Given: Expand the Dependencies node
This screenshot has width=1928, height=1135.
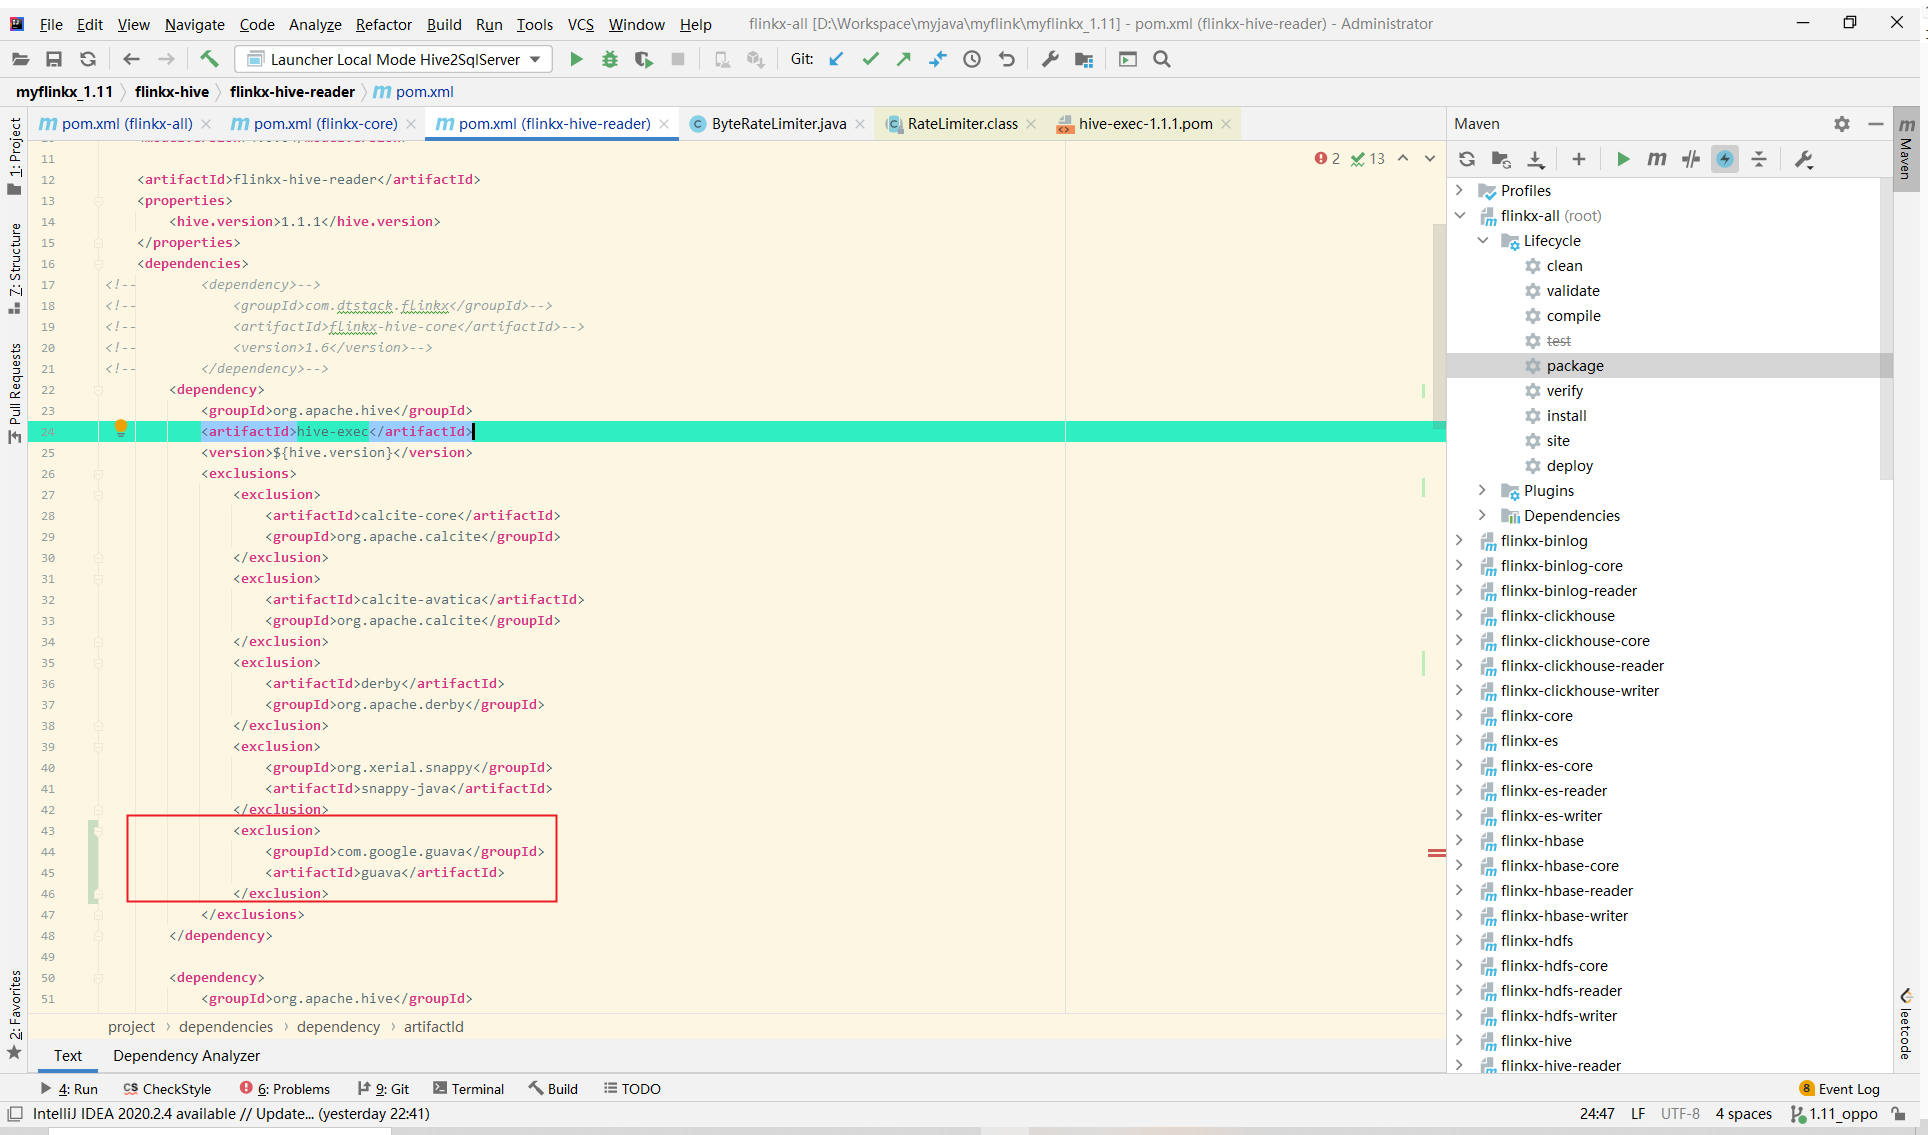Looking at the screenshot, I should (x=1483, y=515).
